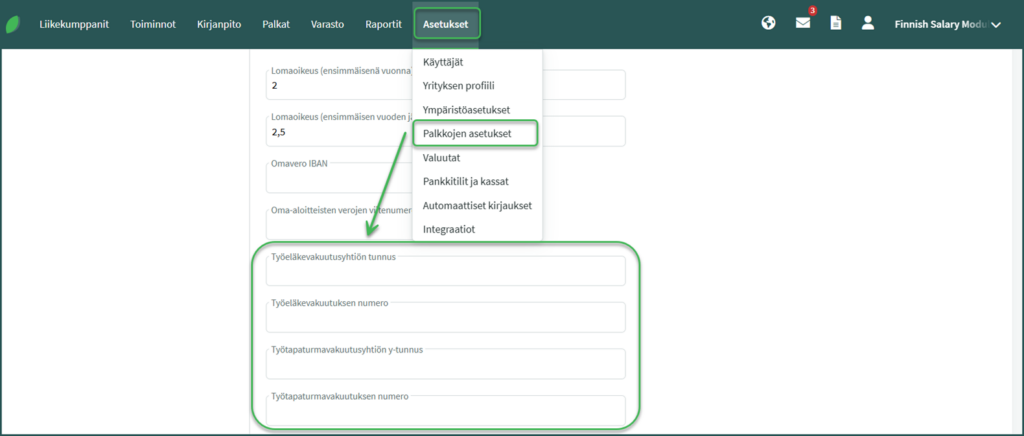Screen dimensions: 1024x436
Task: Open the globe language icon
Action: point(768,23)
